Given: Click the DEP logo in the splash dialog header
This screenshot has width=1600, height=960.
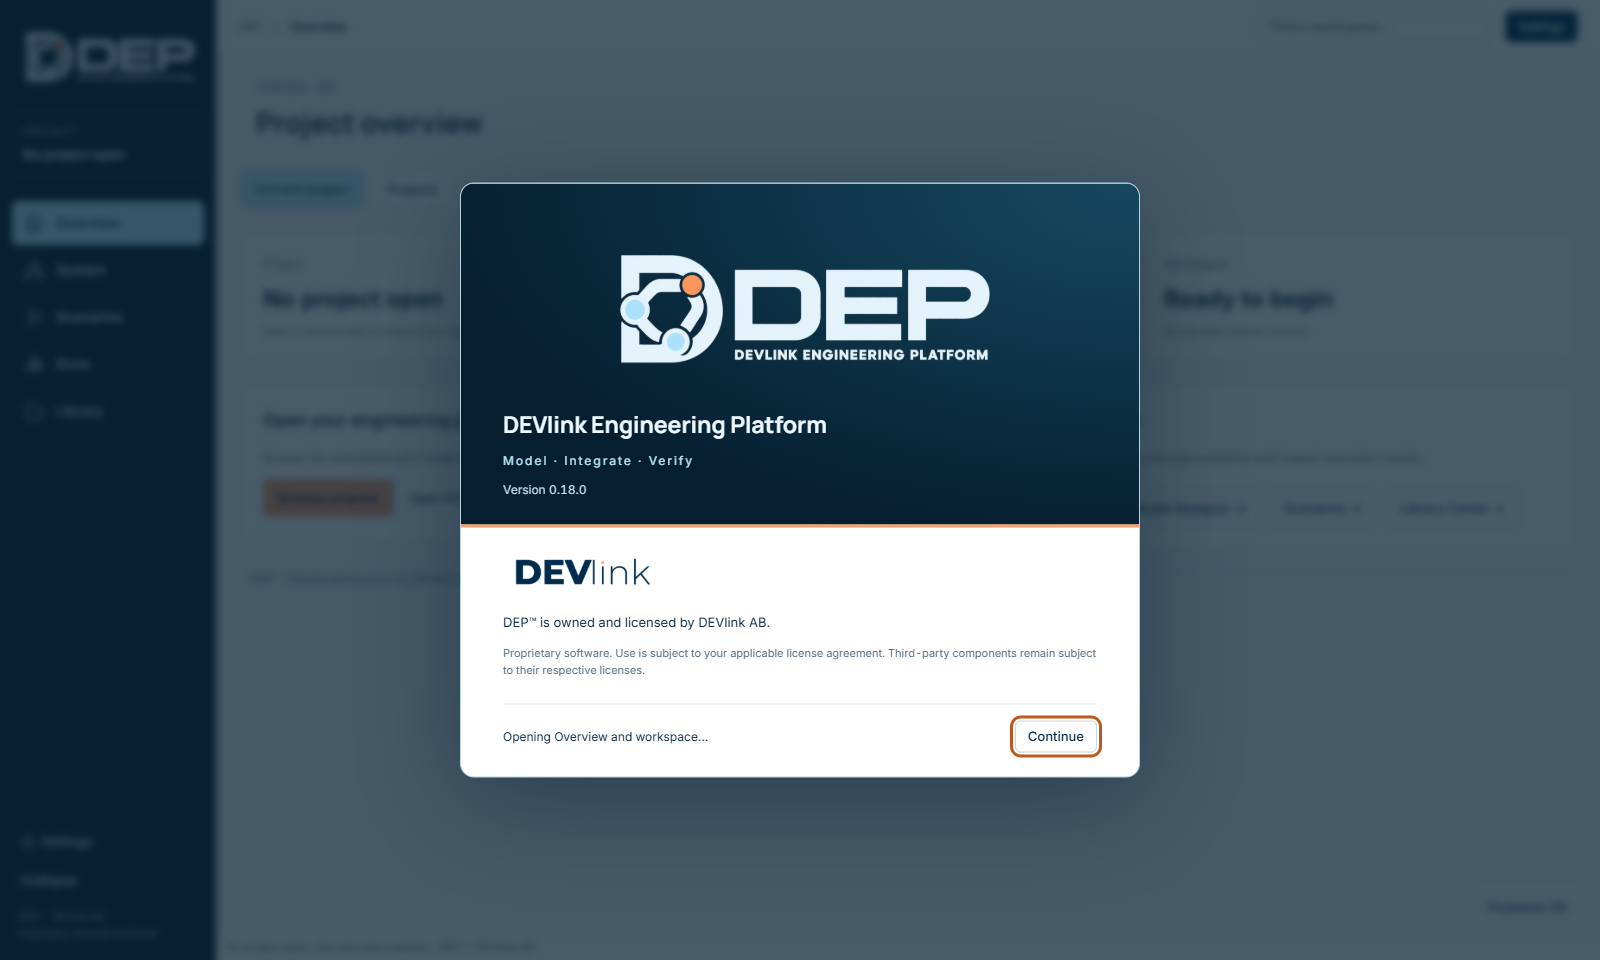Looking at the screenshot, I should [x=805, y=309].
